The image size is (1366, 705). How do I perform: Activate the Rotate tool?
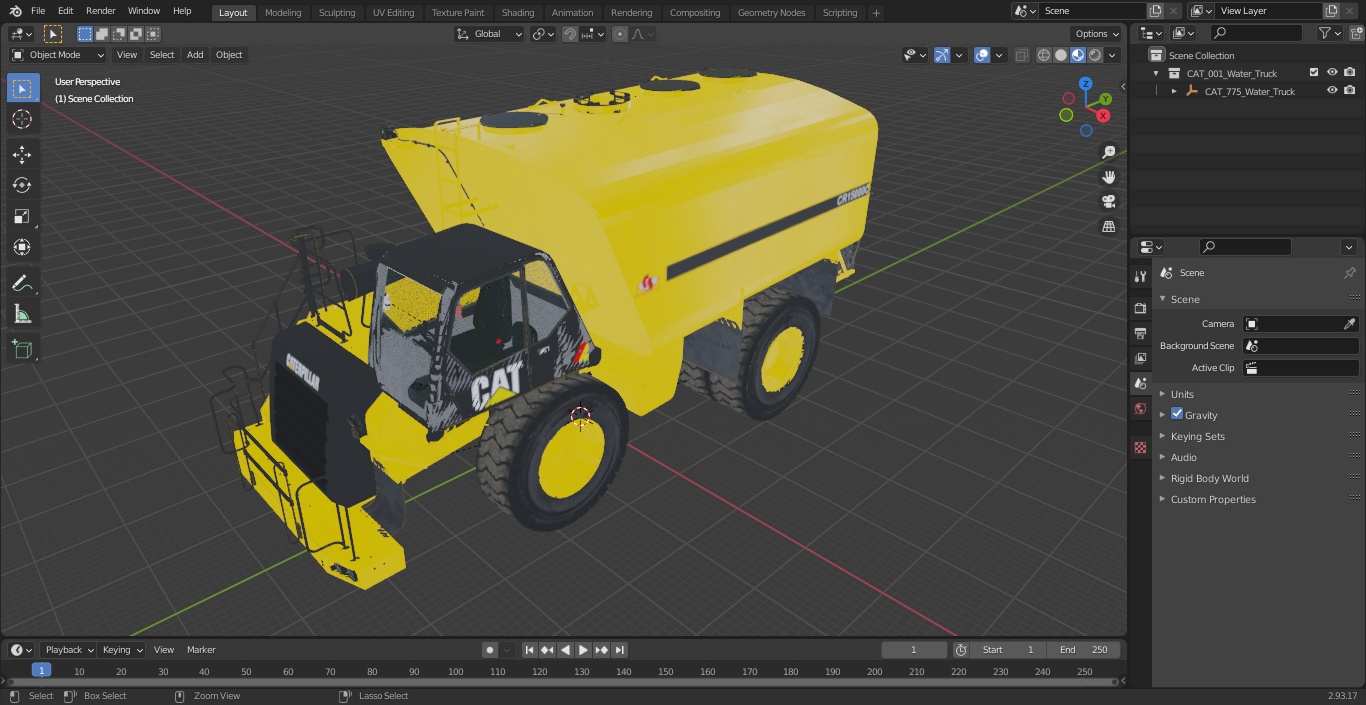[22, 185]
